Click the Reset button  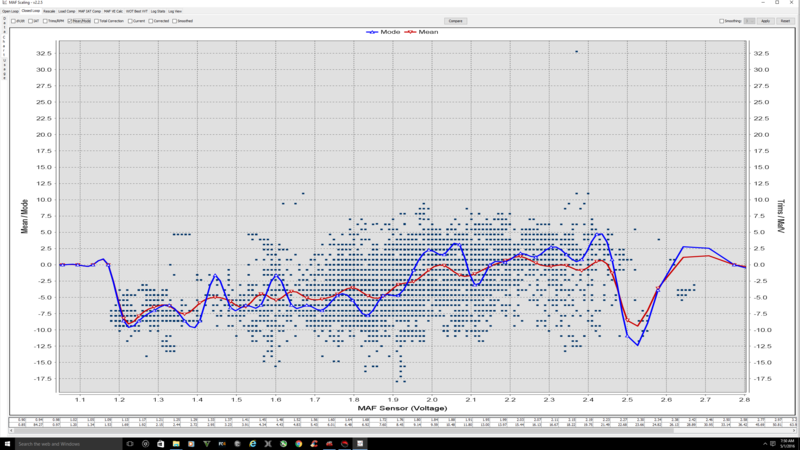(785, 21)
